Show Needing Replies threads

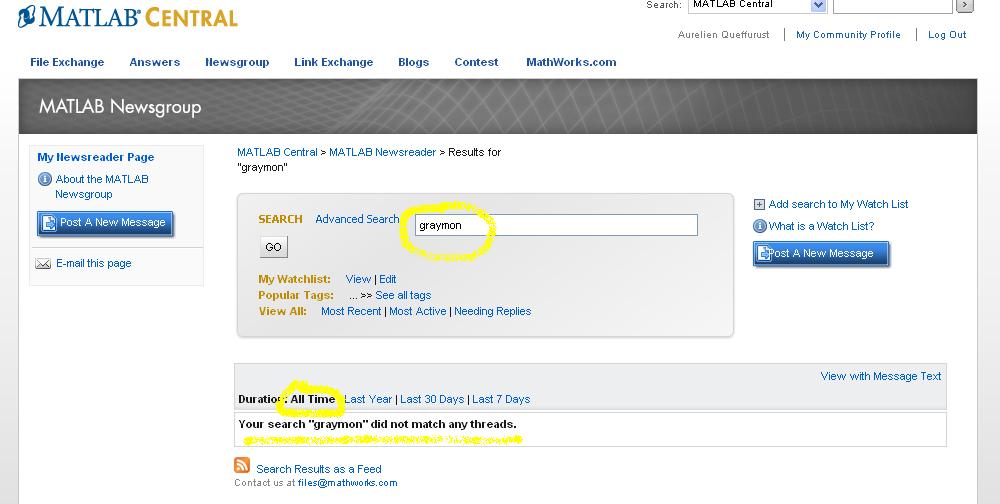492,311
